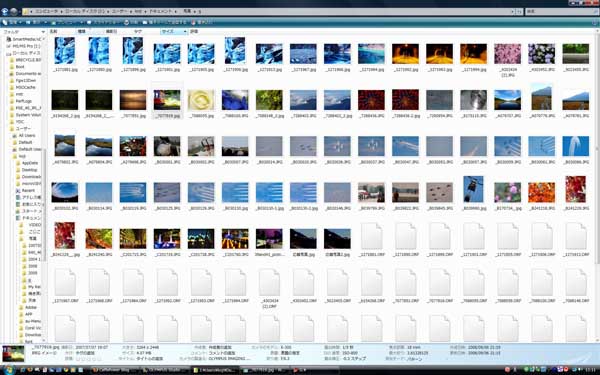This screenshot has height=375, width=600.
Task: Switch to _7077919.jpg viewer taskbar button
Action: point(265,370)
